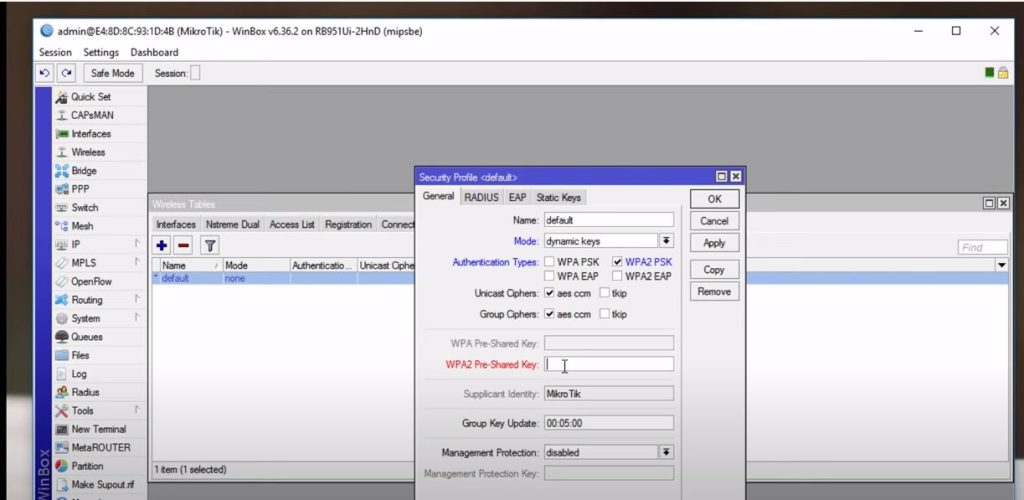Open Mesh in the sidebar
The height and width of the screenshot is (500, 1024).
pos(82,226)
